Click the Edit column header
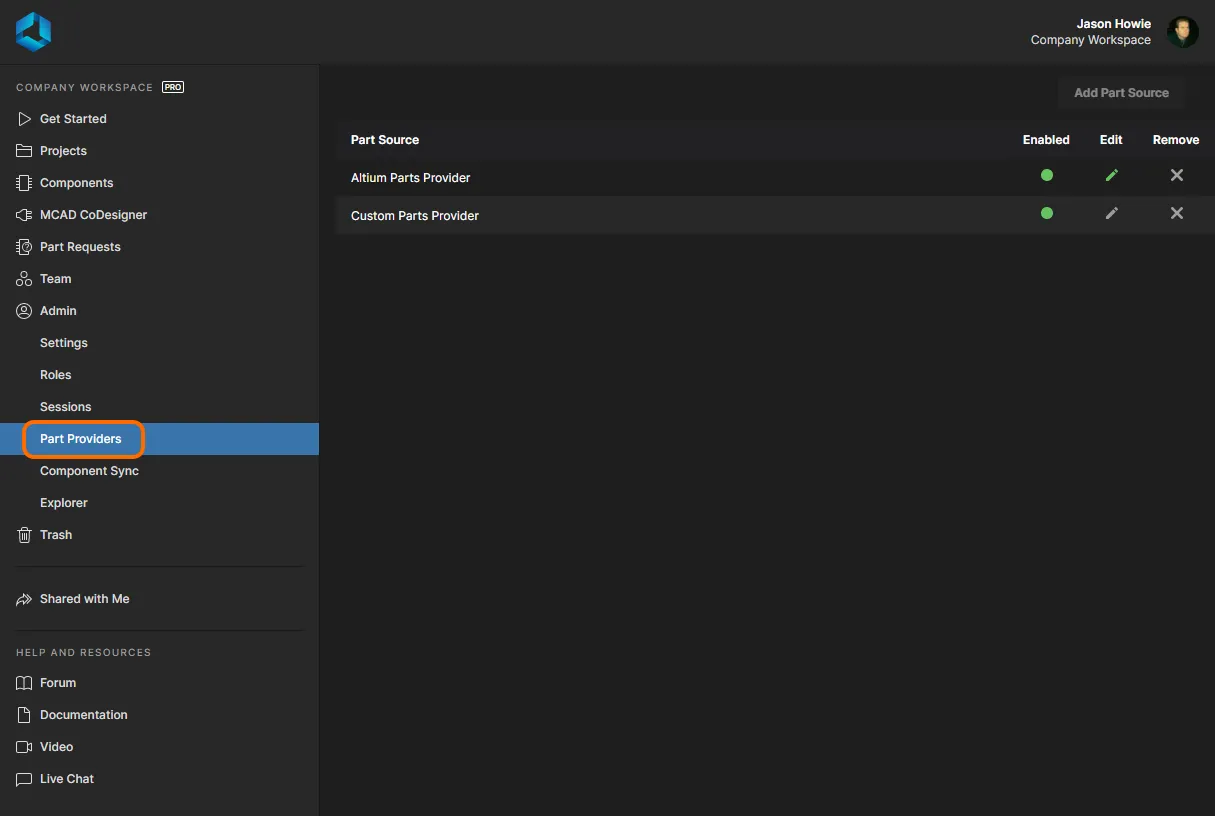This screenshot has height=816, width=1215. (1111, 140)
